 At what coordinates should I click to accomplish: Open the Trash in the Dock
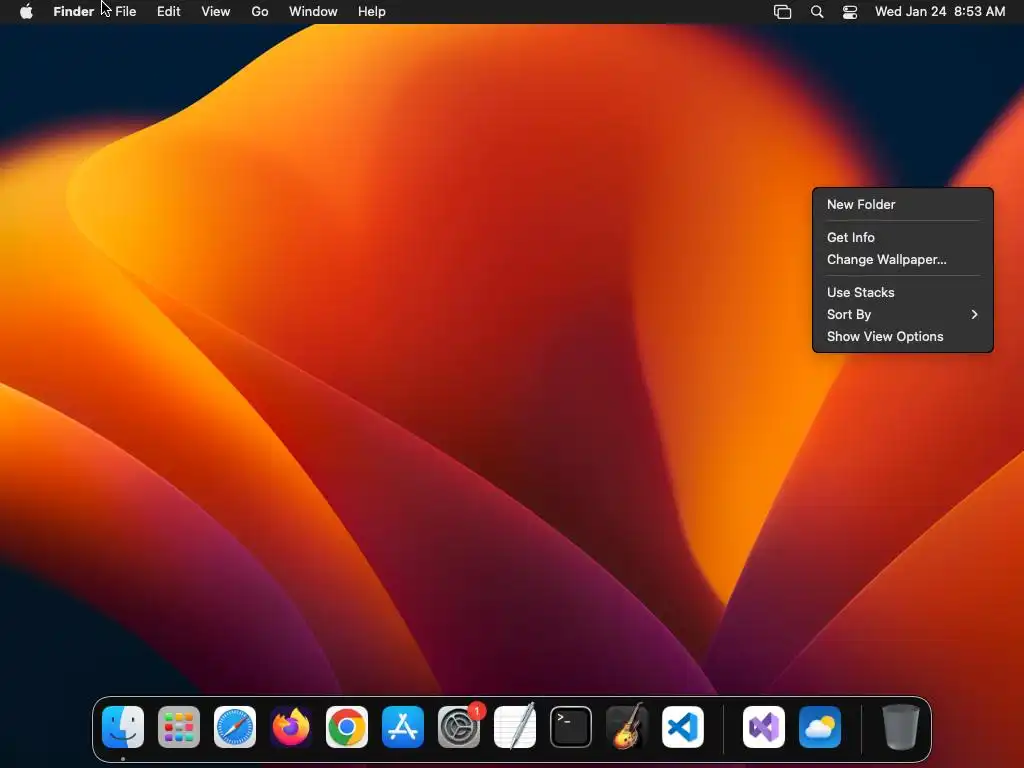click(901, 727)
